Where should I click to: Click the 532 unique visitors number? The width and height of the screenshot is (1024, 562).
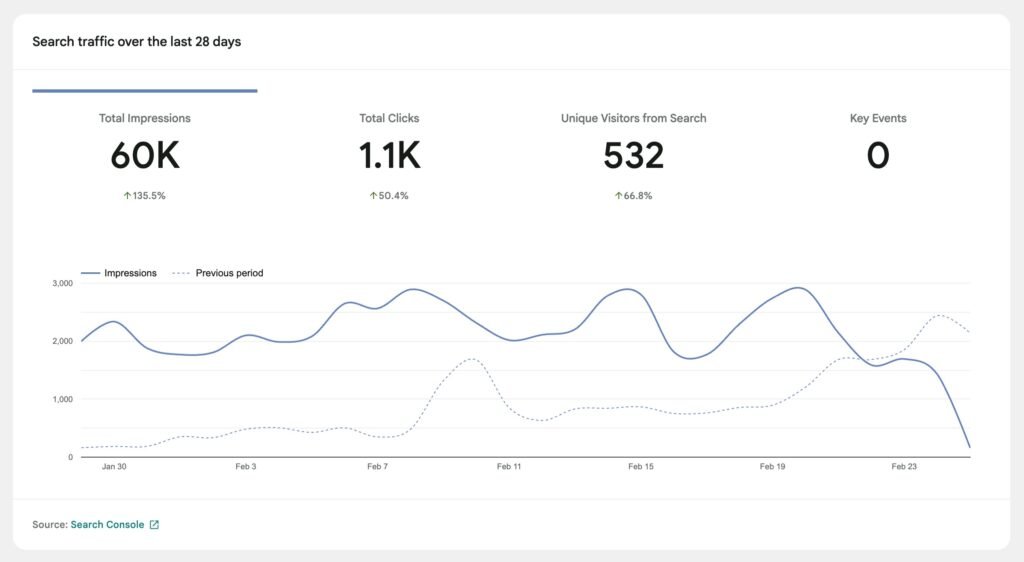click(x=633, y=156)
